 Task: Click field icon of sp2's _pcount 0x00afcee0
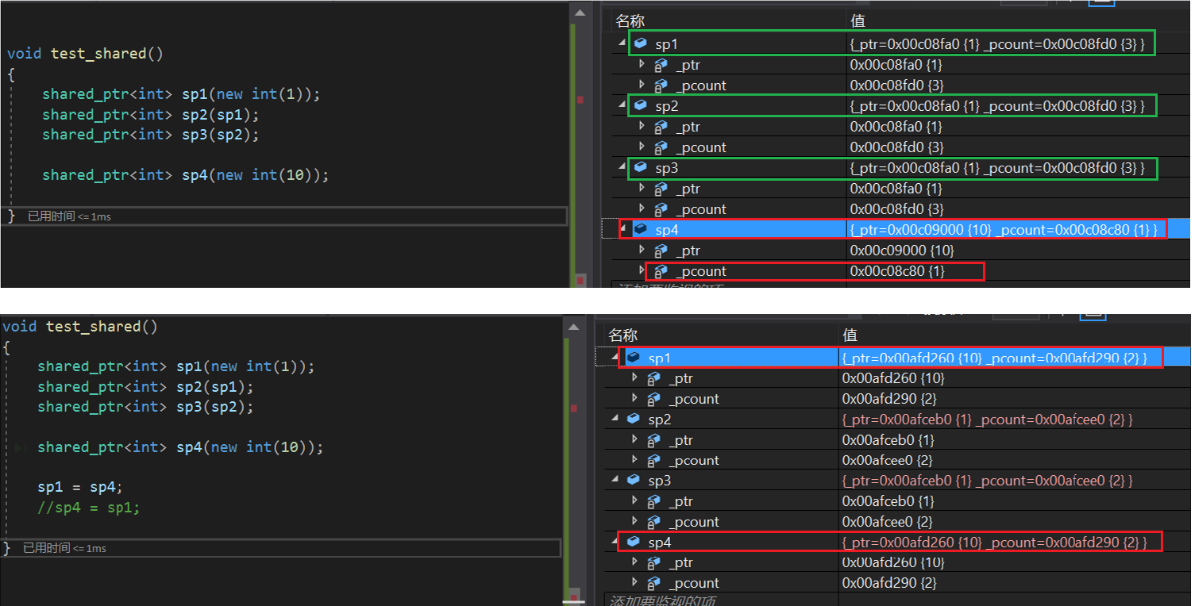coord(653,460)
